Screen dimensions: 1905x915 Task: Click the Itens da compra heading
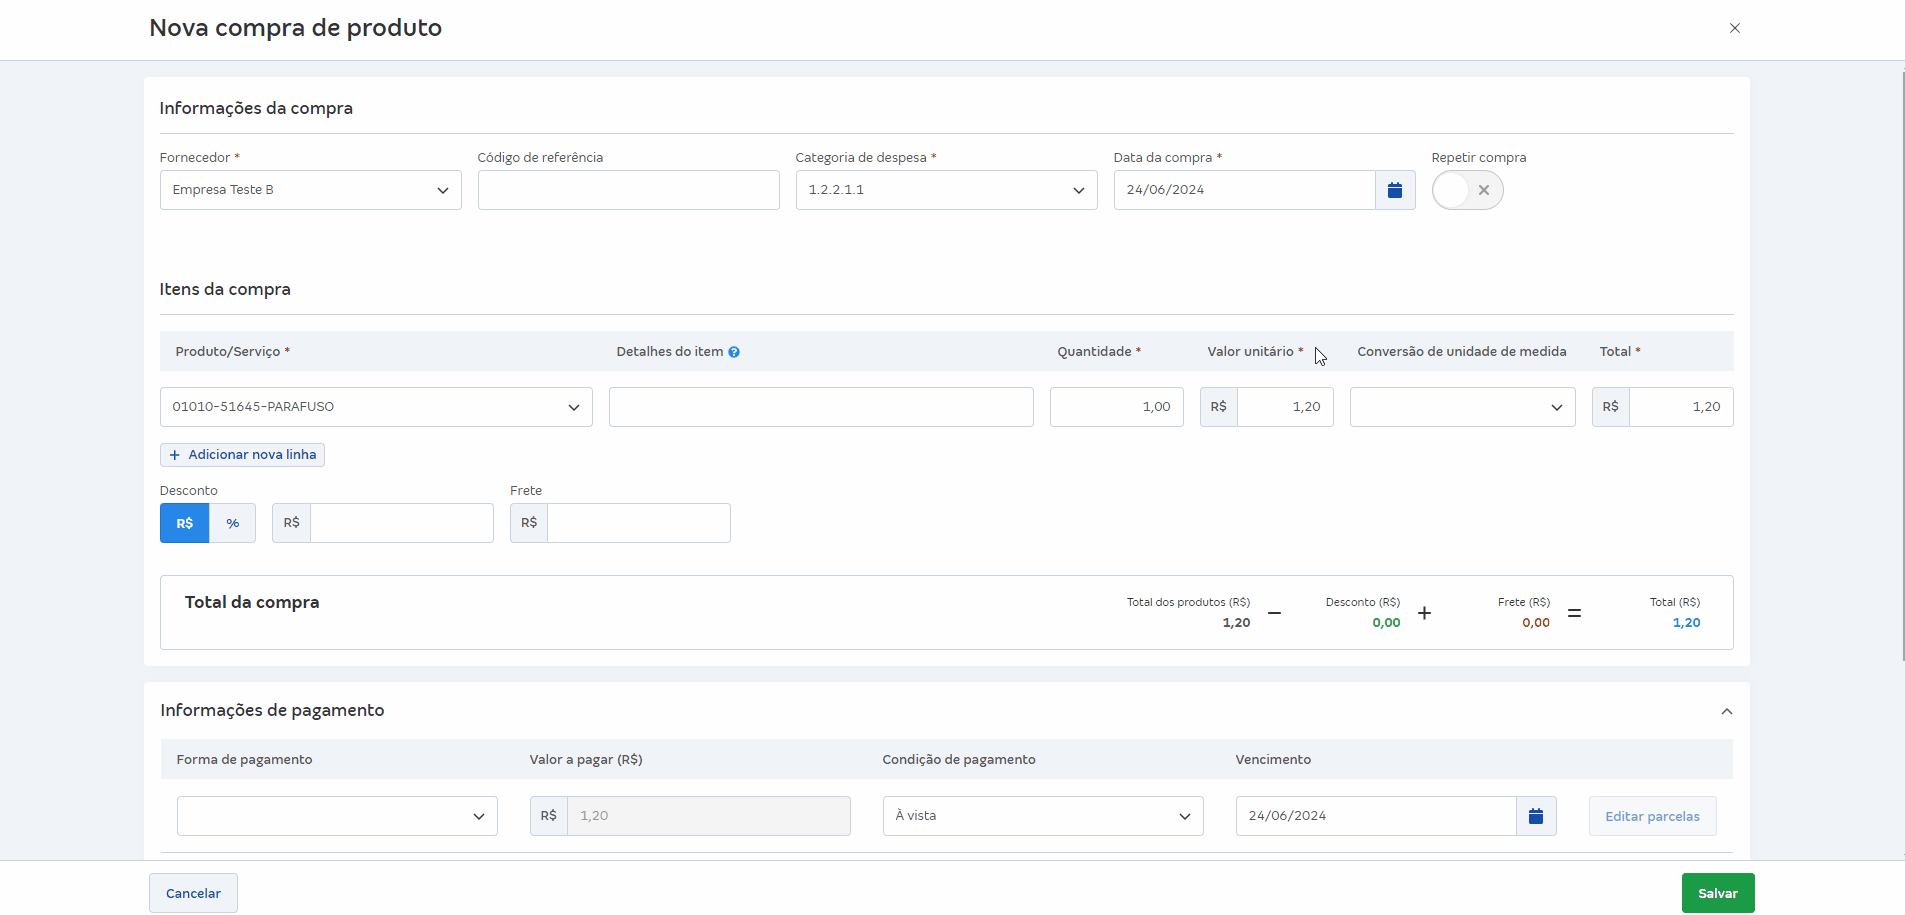225,289
